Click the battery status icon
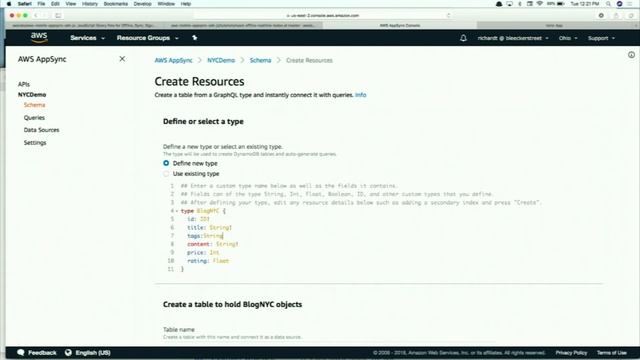Image resolution: width=640 pixels, height=360 pixels. (x=561, y=4)
